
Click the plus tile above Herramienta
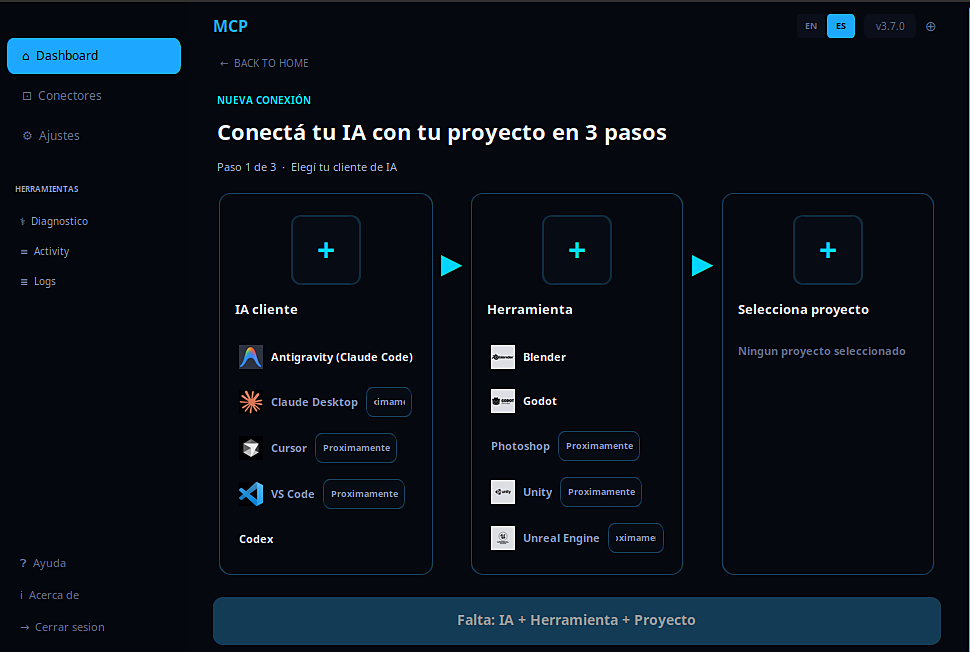click(x=577, y=250)
